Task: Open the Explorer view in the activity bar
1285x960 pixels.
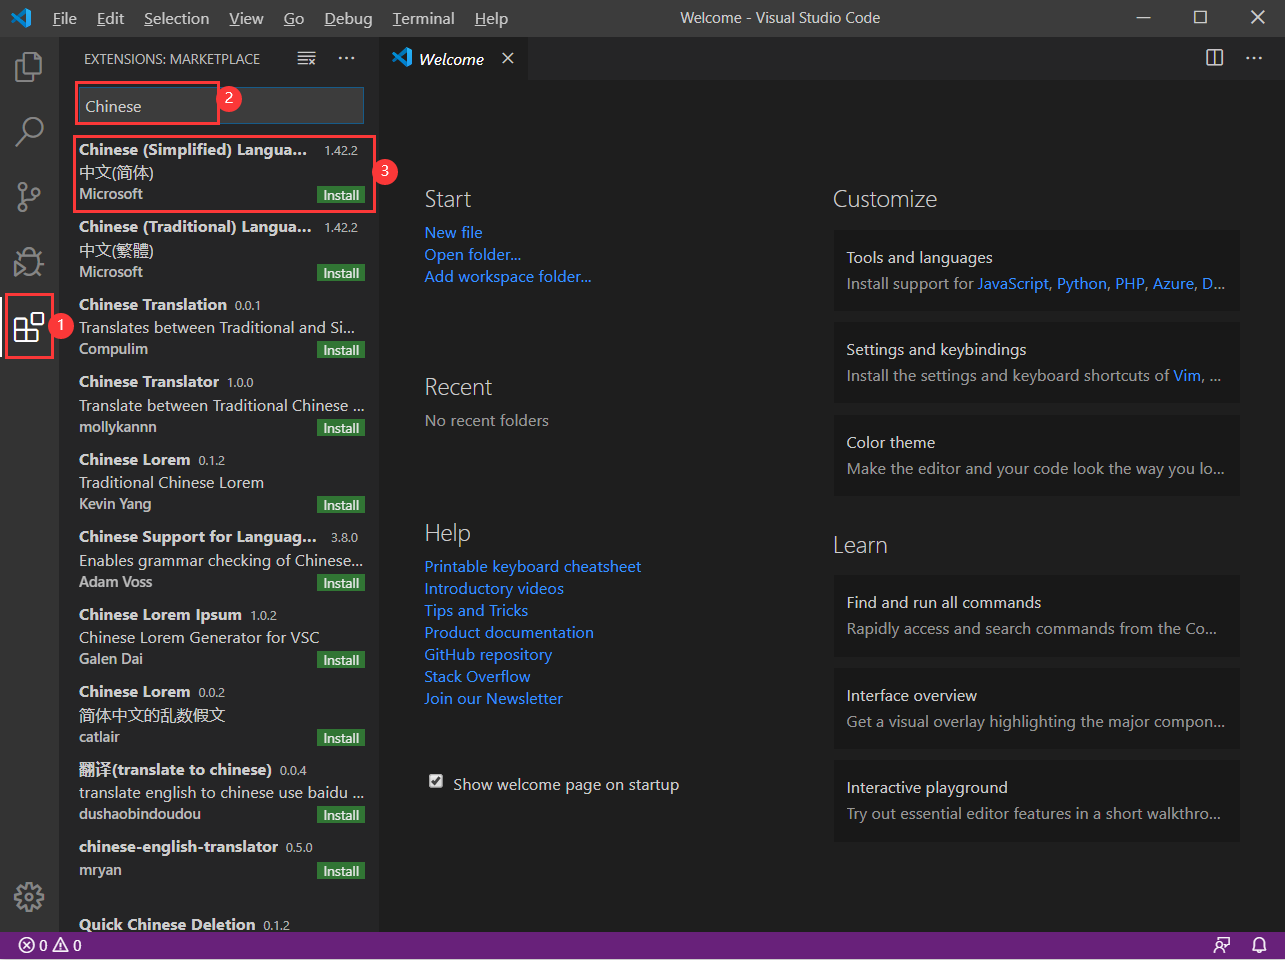Action: (28, 66)
